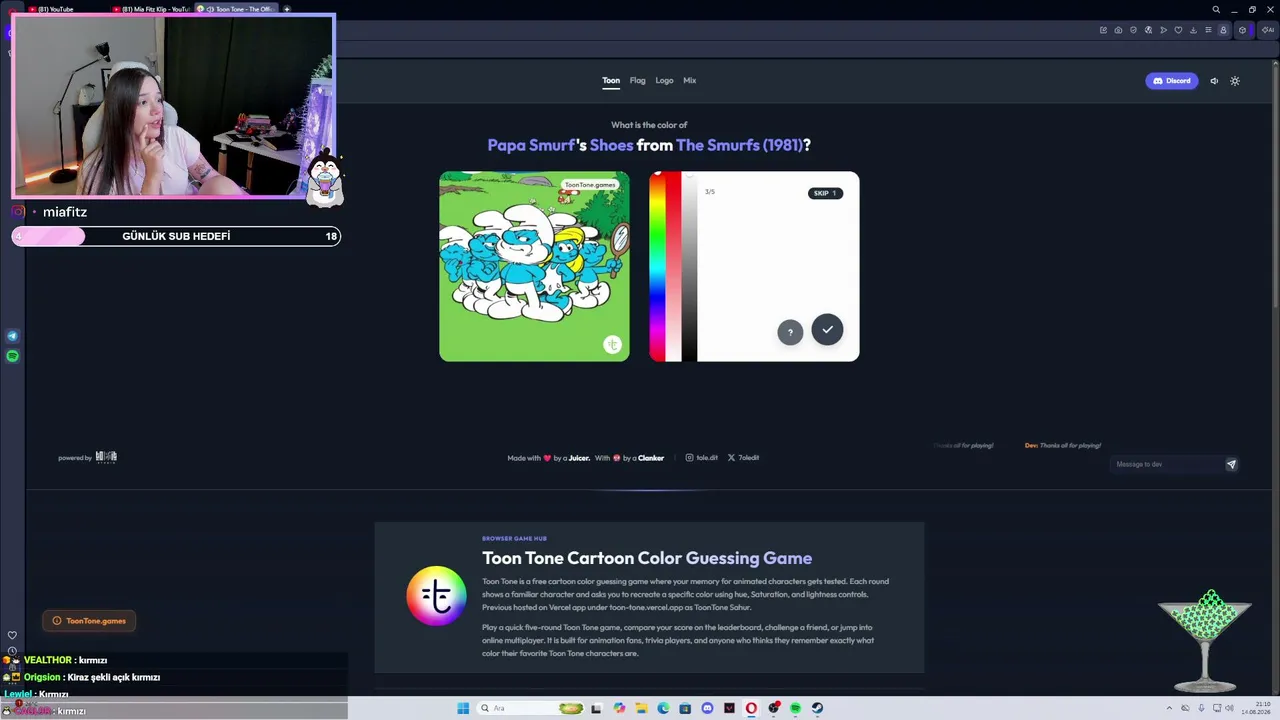The image size is (1280, 720).
Task: Click the send arrow icon in toolbar
Action: [x=1163, y=30]
